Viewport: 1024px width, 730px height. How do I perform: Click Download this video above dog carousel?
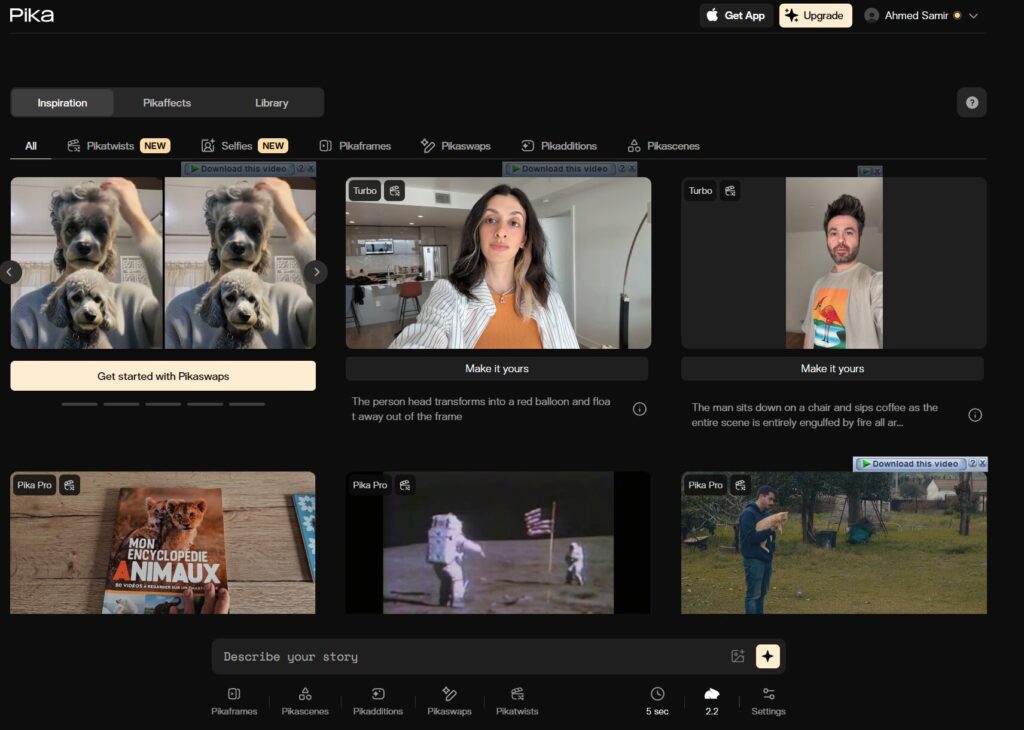[x=238, y=168]
